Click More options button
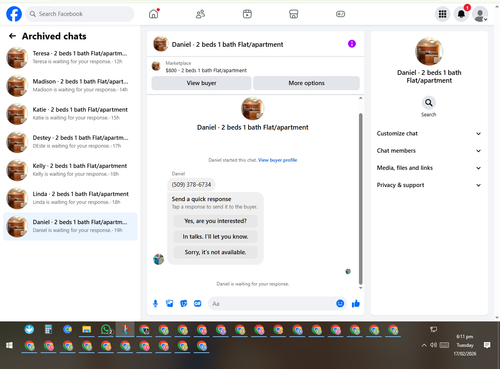The width and height of the screenshot is (500, 369). pos(306,83)
